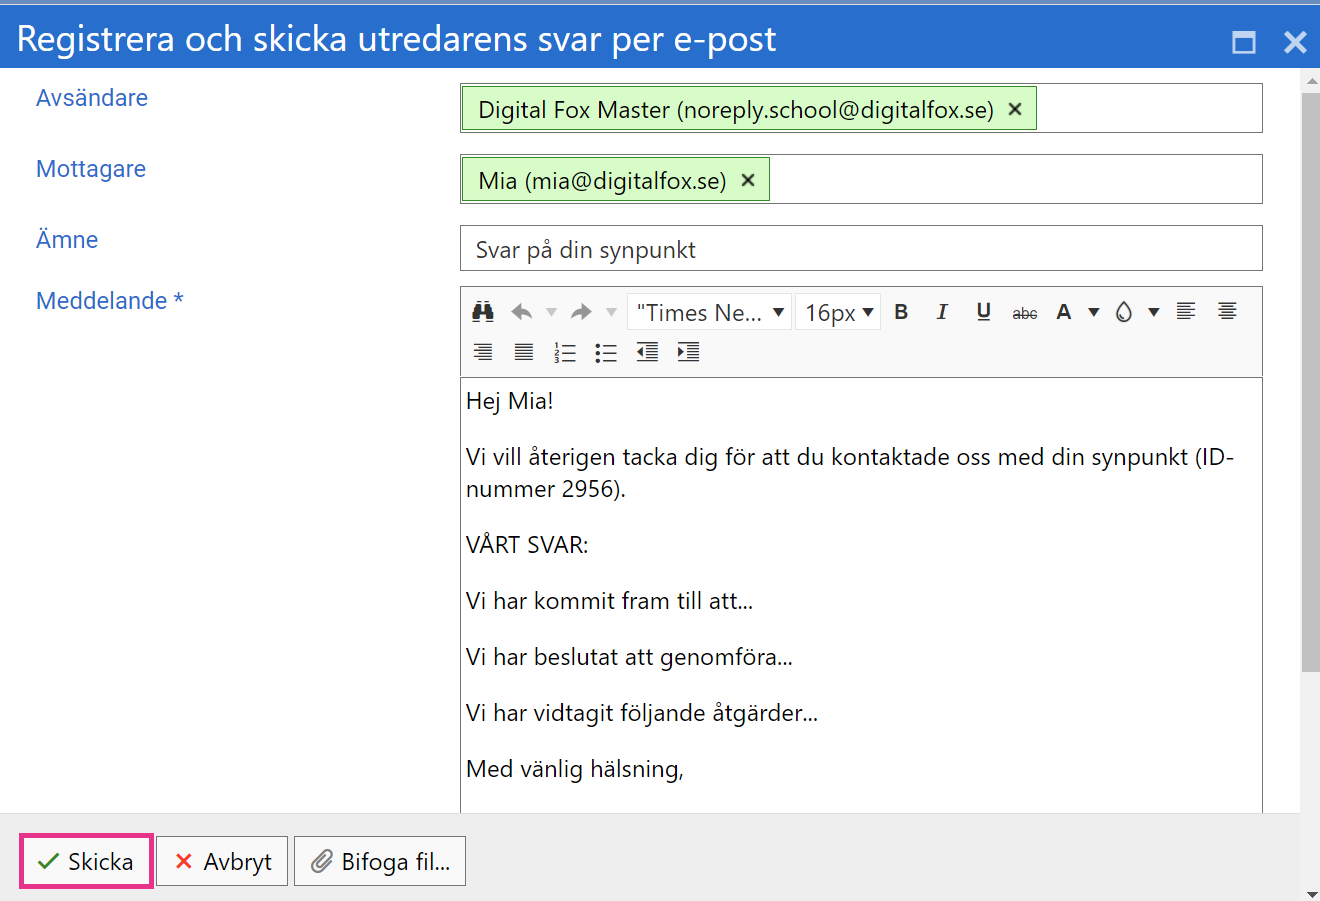Click the line "VÅRT SVAR:"
1320x901 pixels.
click(527, 545)
